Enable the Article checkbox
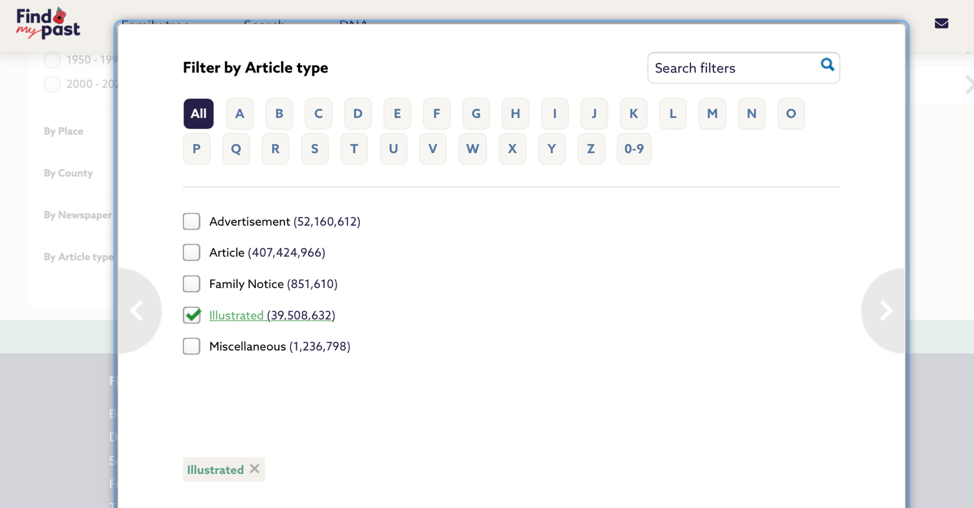This screenshot has width=974, height=508. [x=192, y=253]
